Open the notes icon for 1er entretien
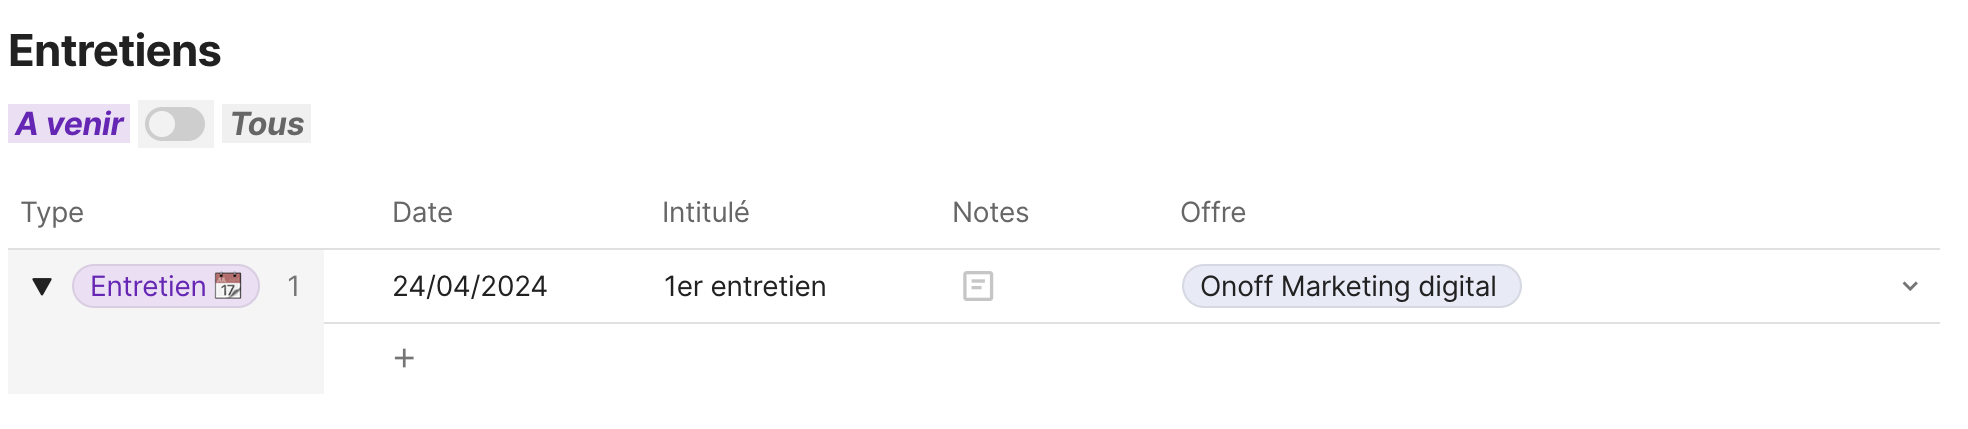Viewport: 1968px width, 429px height. coord(977,287)
